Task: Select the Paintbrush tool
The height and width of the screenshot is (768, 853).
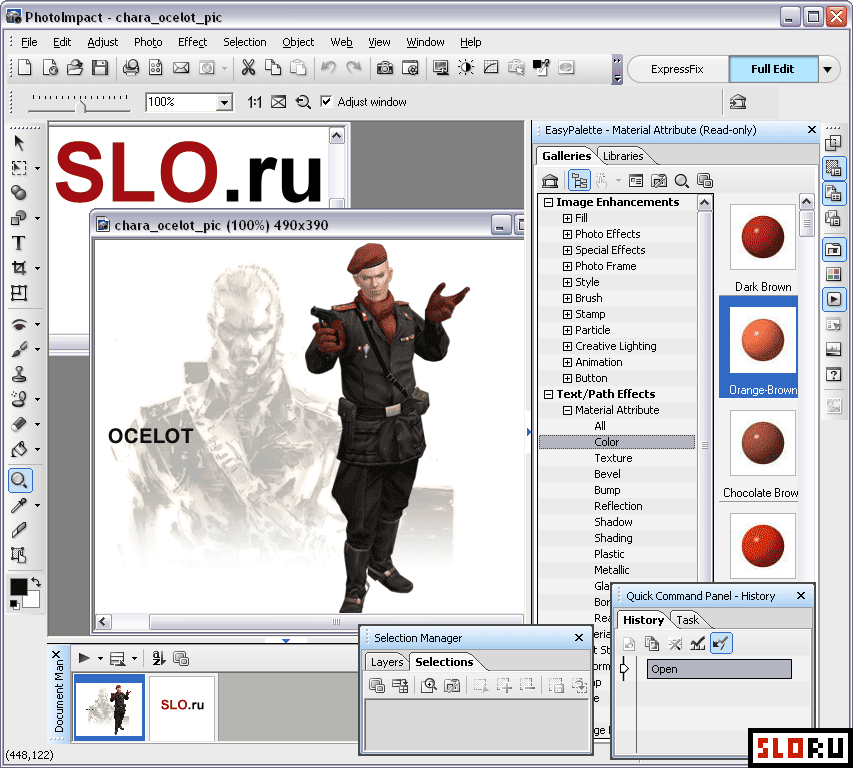Action: click(19, 349)
